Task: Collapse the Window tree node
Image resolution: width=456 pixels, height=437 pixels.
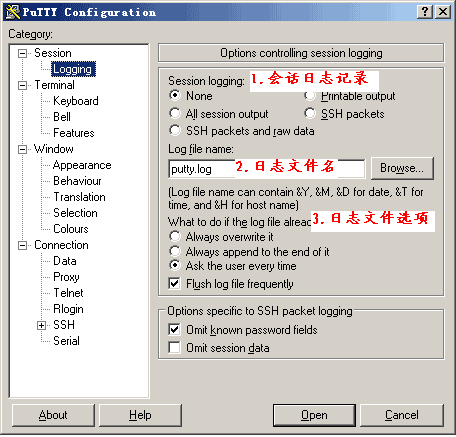Action: click(22, 149)
